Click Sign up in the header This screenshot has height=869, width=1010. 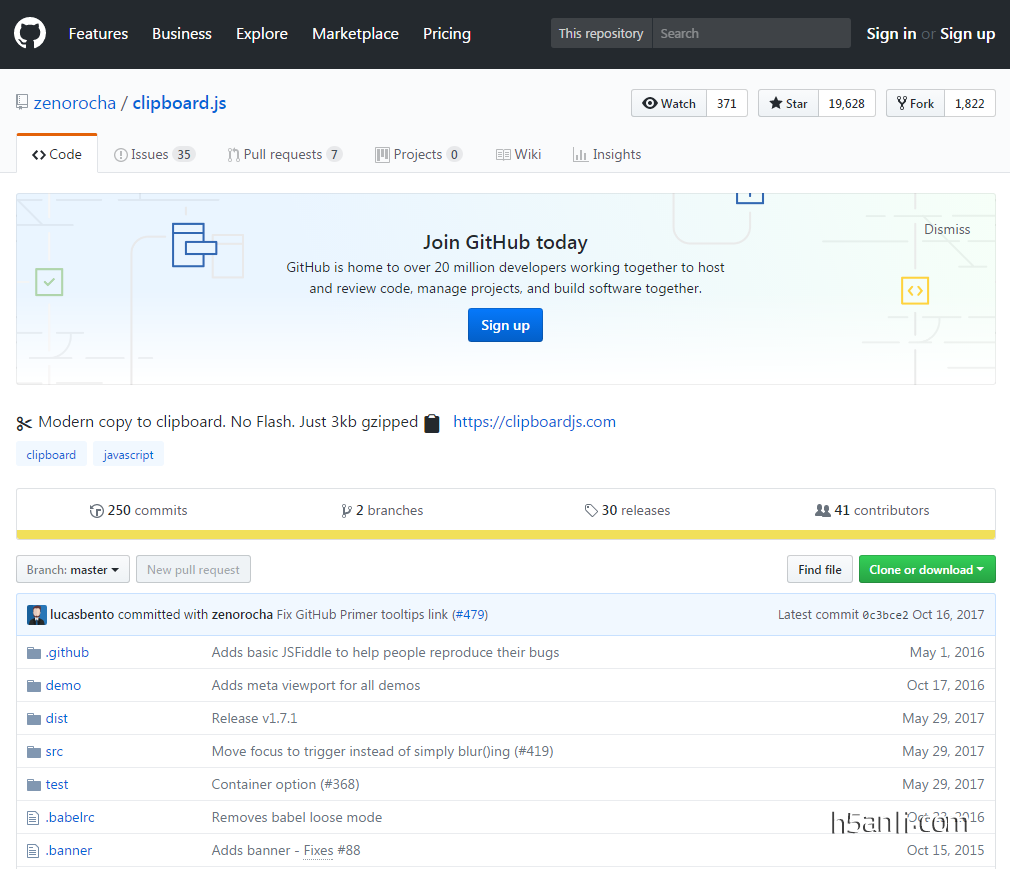(967, 33)
